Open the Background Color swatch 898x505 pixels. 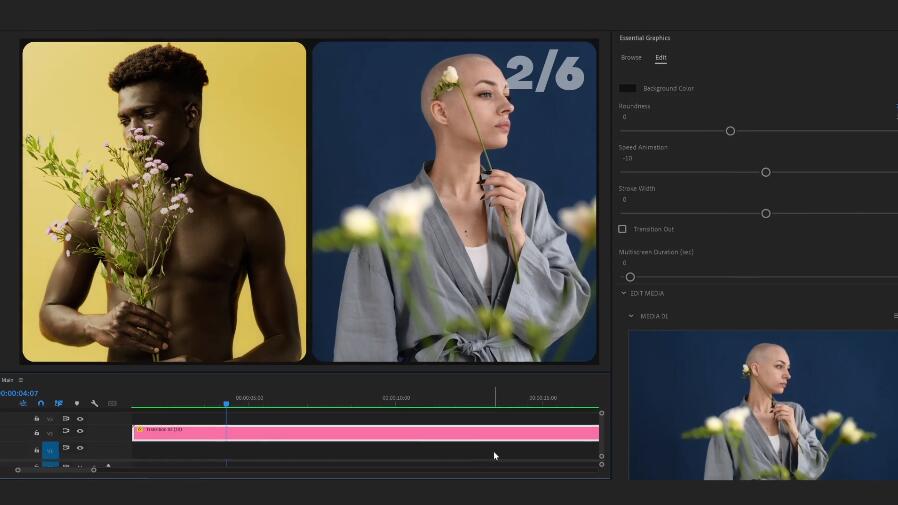click(627, 88)
